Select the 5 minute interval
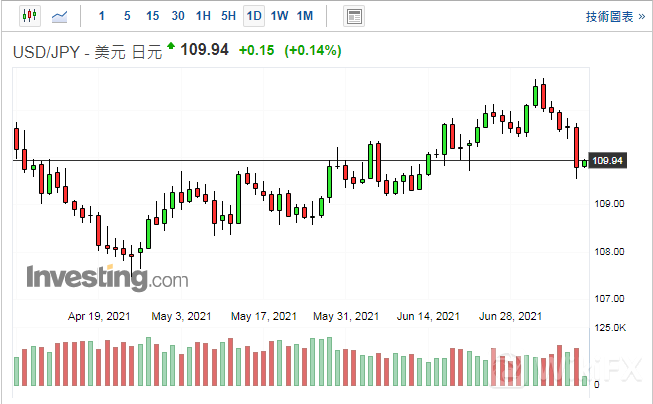This screenshot has height=404, width=653. [x=126, y=16]
